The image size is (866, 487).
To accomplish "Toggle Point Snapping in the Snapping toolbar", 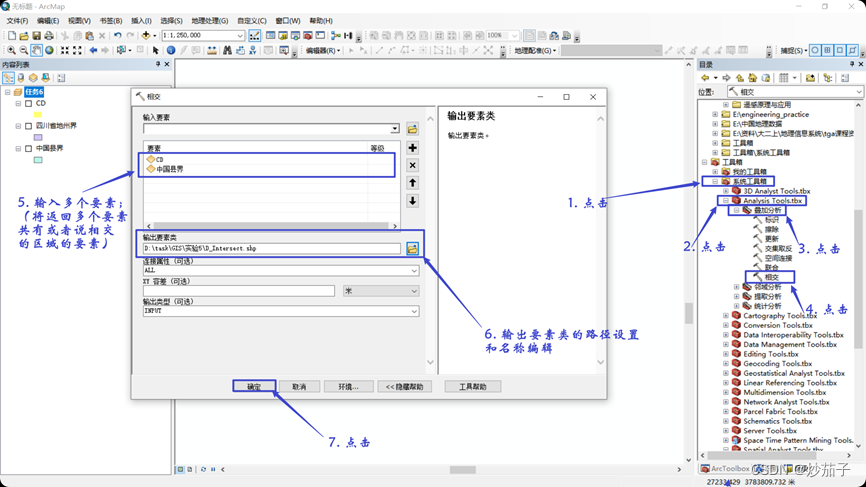I will (x=815, y=50).
